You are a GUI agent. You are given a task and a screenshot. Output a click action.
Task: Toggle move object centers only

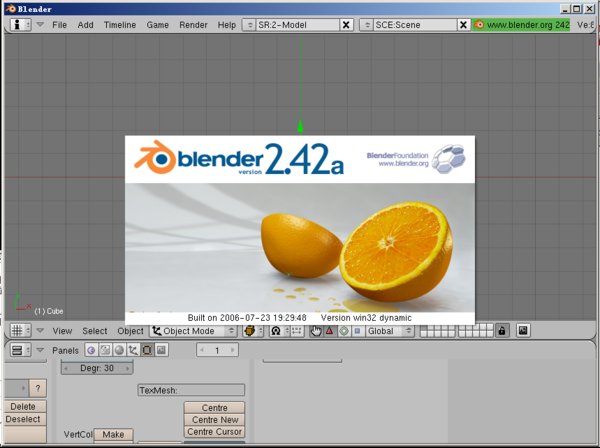point(297,331)
